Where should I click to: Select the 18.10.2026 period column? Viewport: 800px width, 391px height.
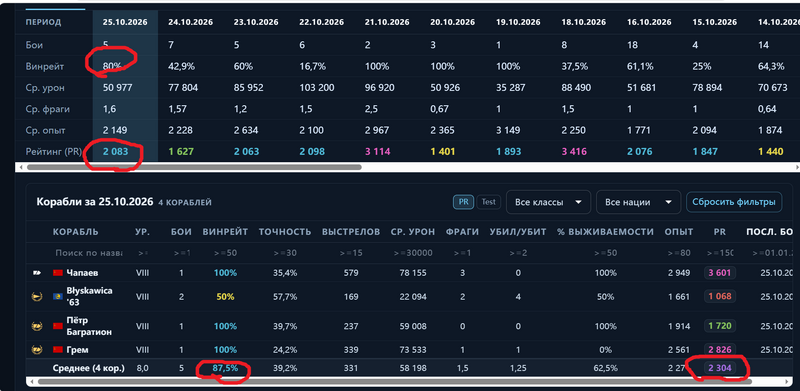click(584, 22)
